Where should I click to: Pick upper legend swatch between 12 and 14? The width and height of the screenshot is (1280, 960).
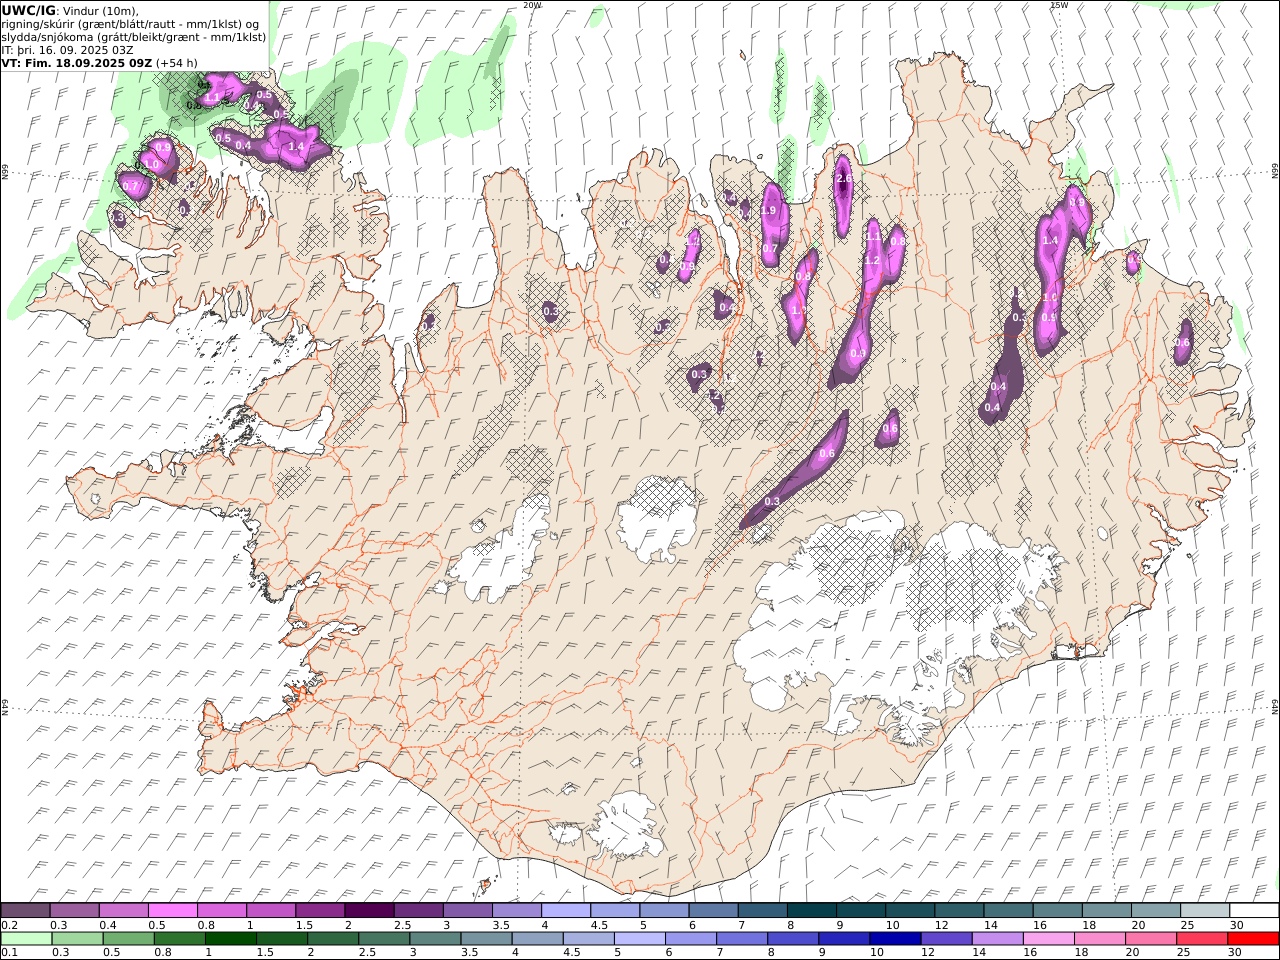958,910
